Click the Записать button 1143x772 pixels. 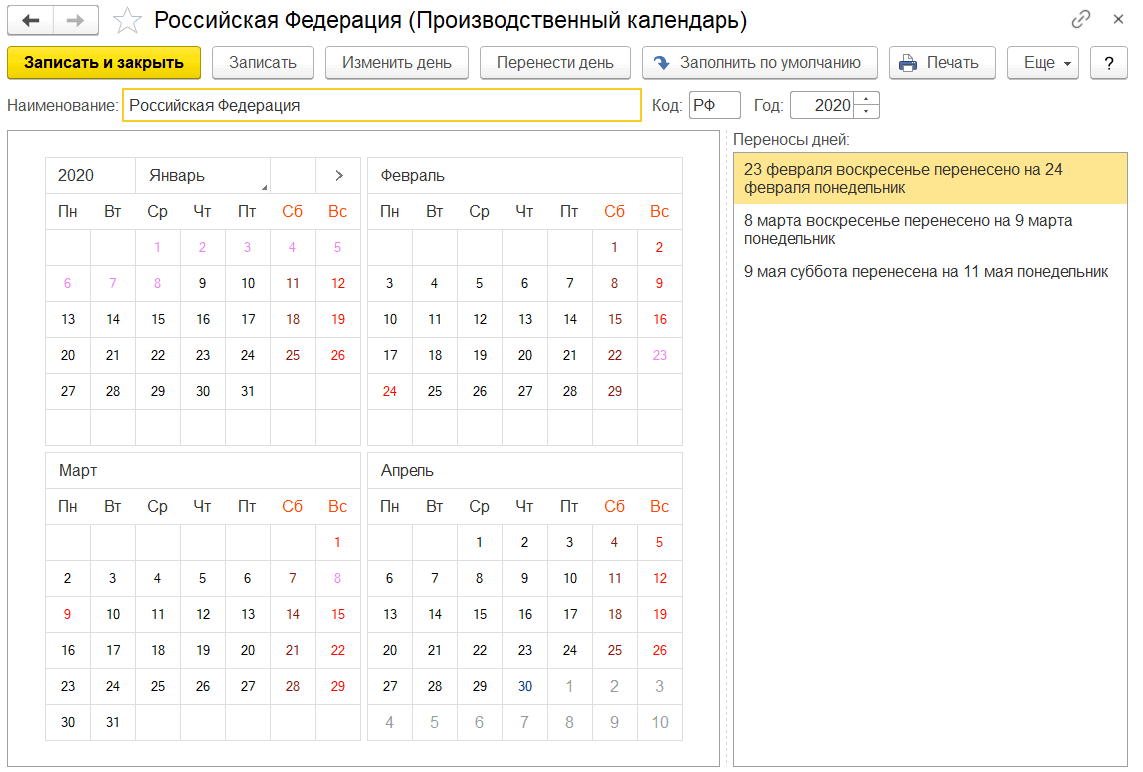coord(263,62)
